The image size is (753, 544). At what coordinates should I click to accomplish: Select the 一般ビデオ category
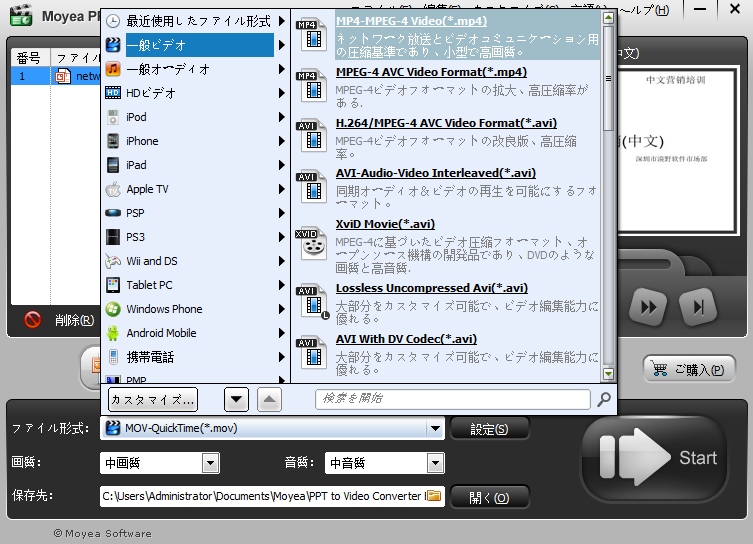coord(195,45)
